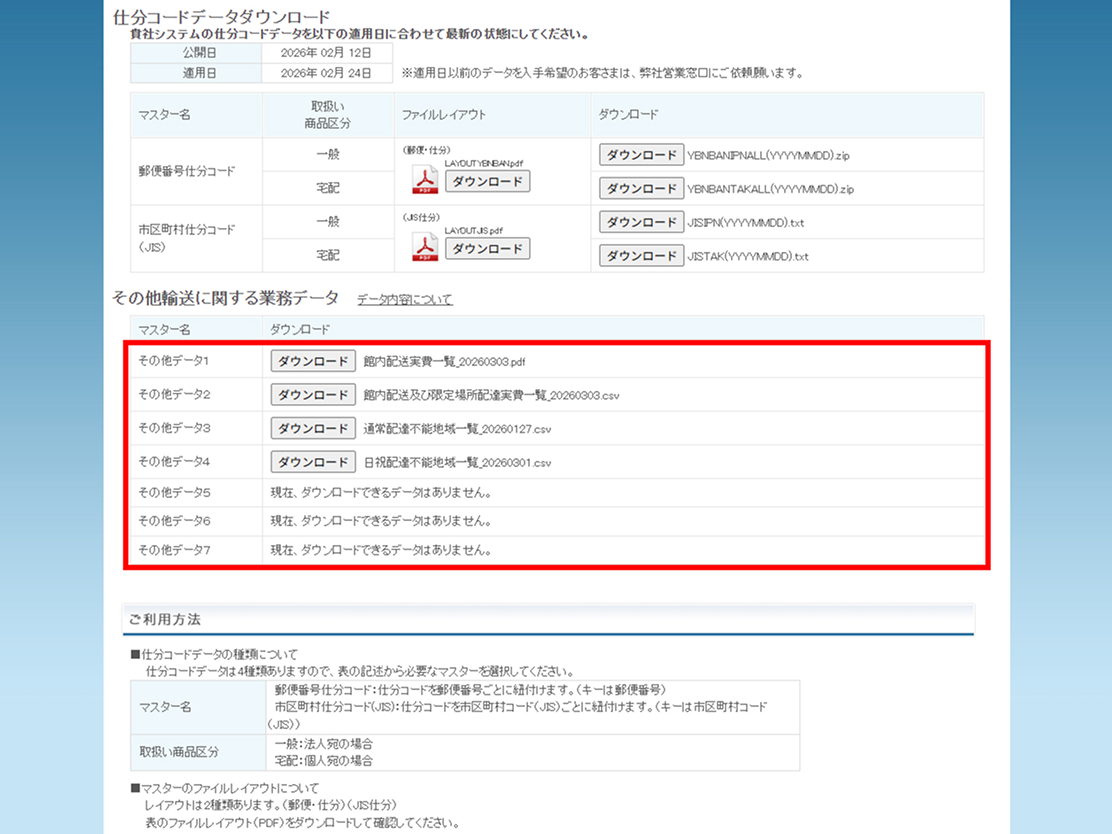Click the その他データ5 row label
Screen dimensions: 1112x834
[x=174, y=492]
